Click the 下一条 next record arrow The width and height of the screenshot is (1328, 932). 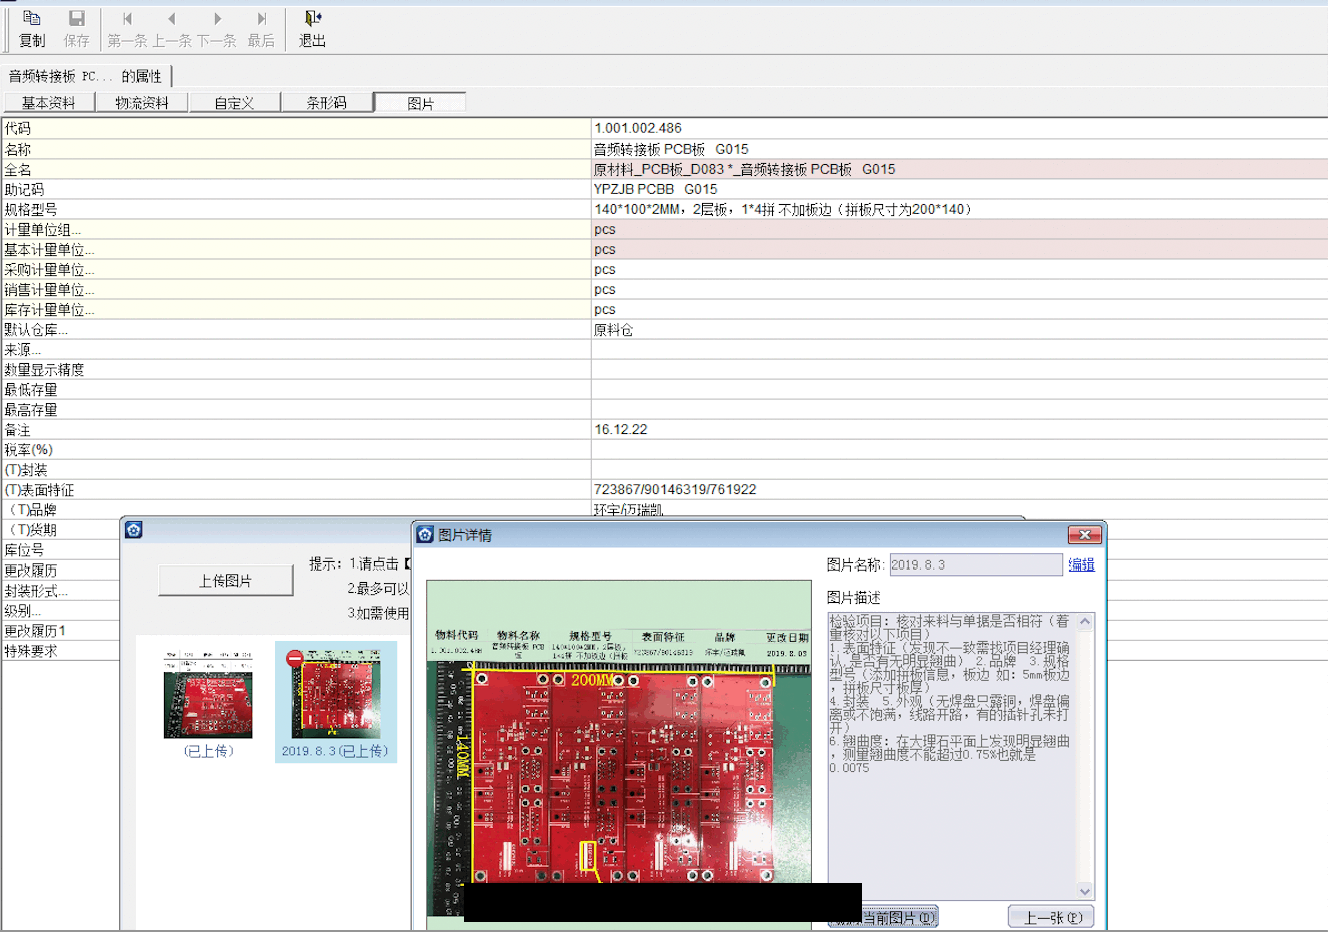(217, 20)
